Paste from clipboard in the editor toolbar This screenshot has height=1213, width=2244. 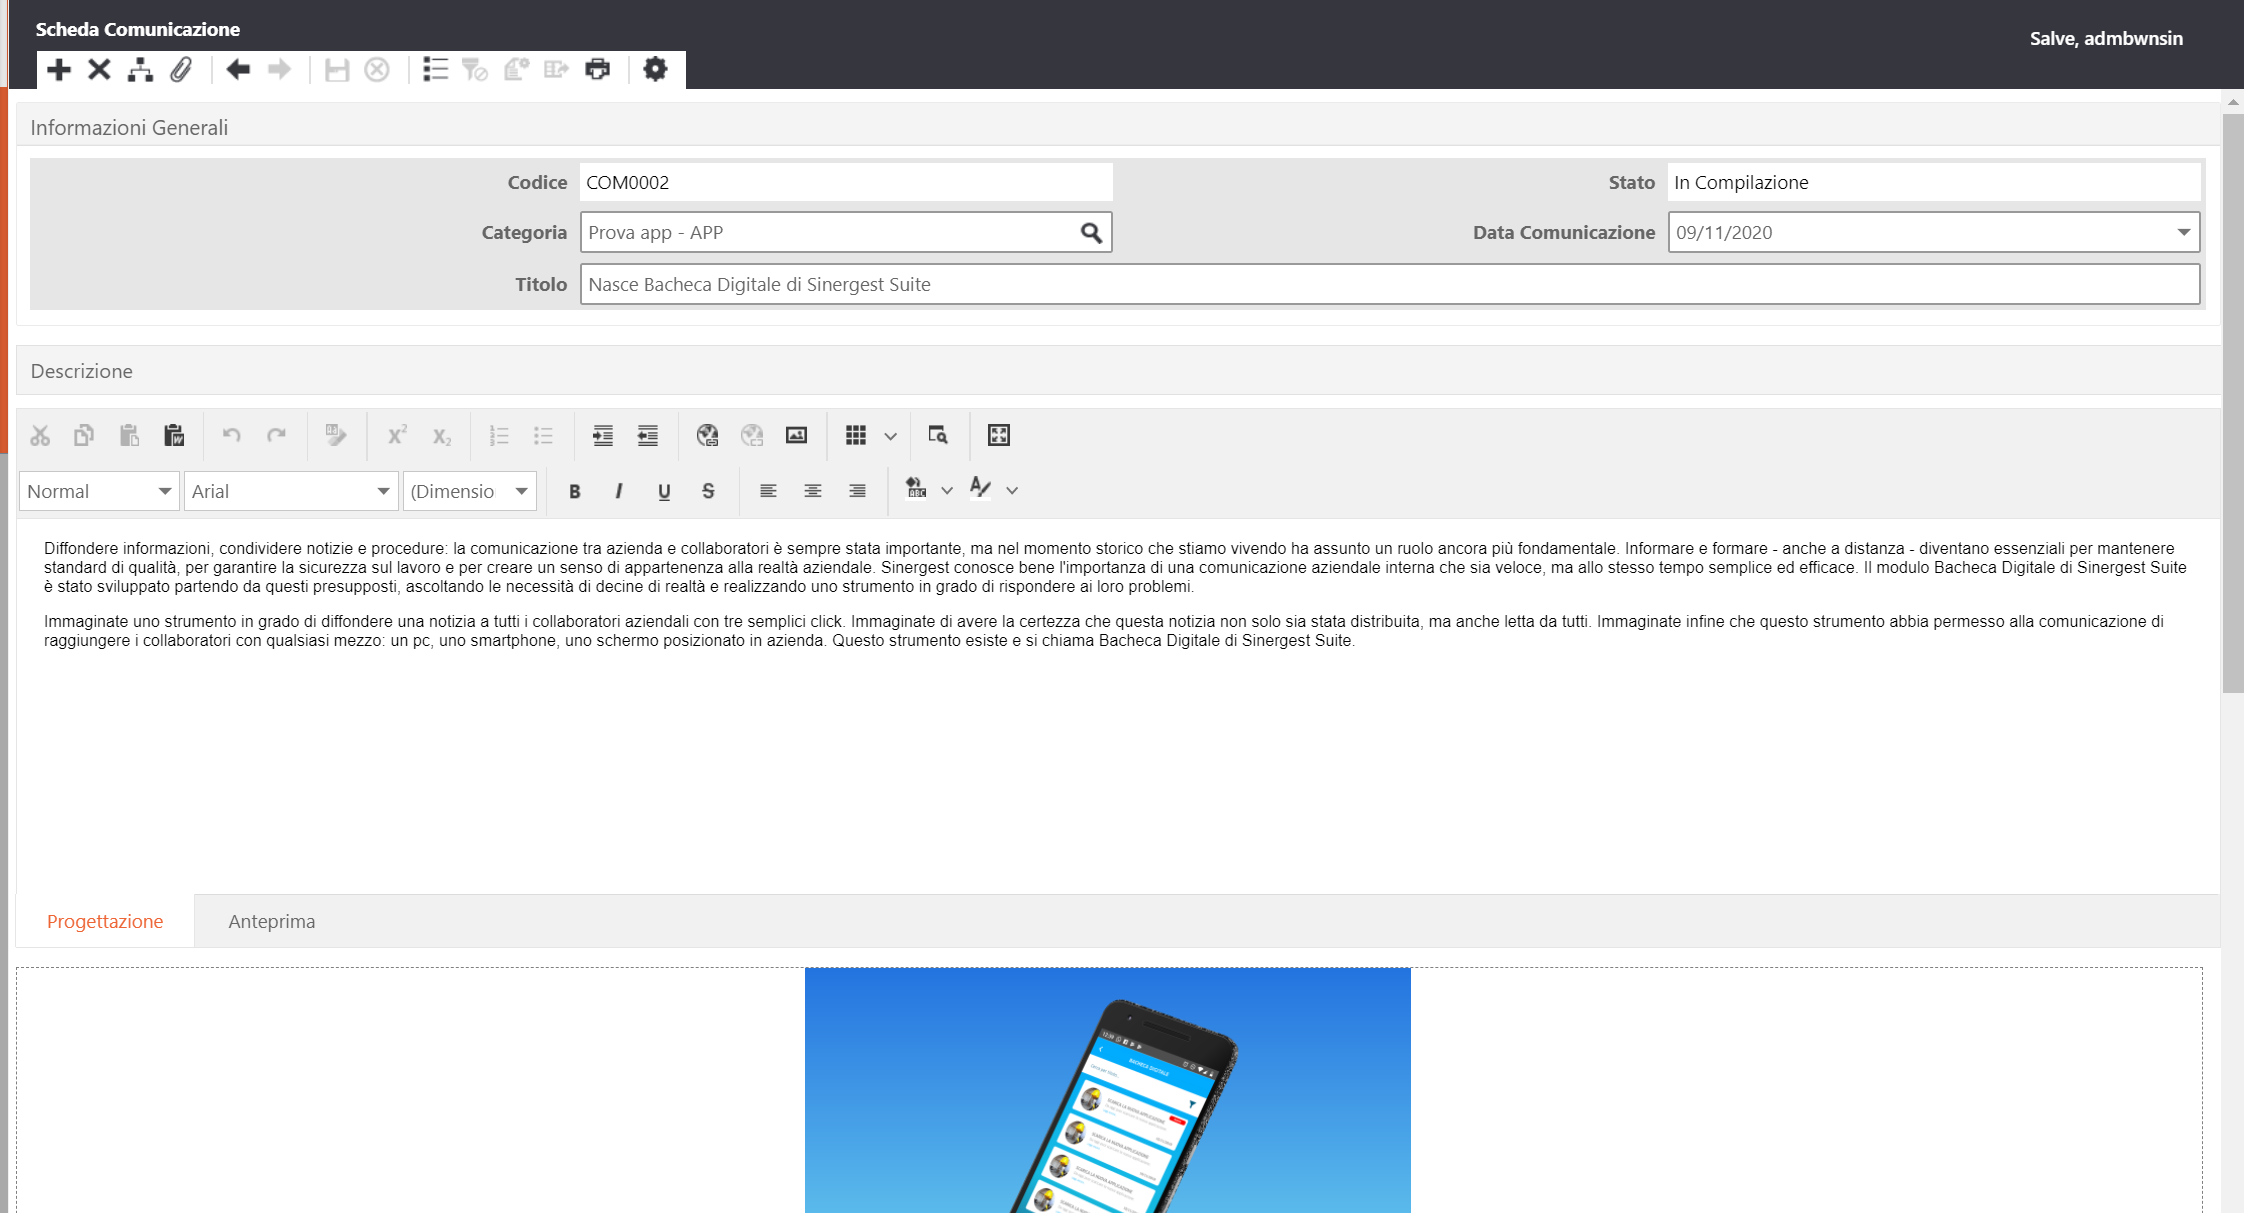[x=129, y=435]
